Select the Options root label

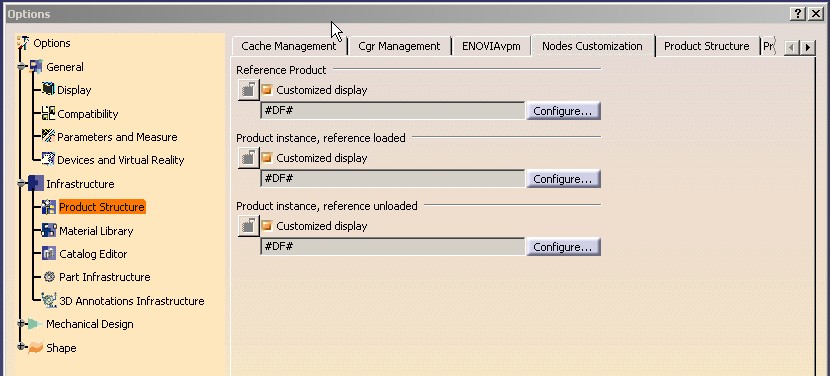coord(52,43)
